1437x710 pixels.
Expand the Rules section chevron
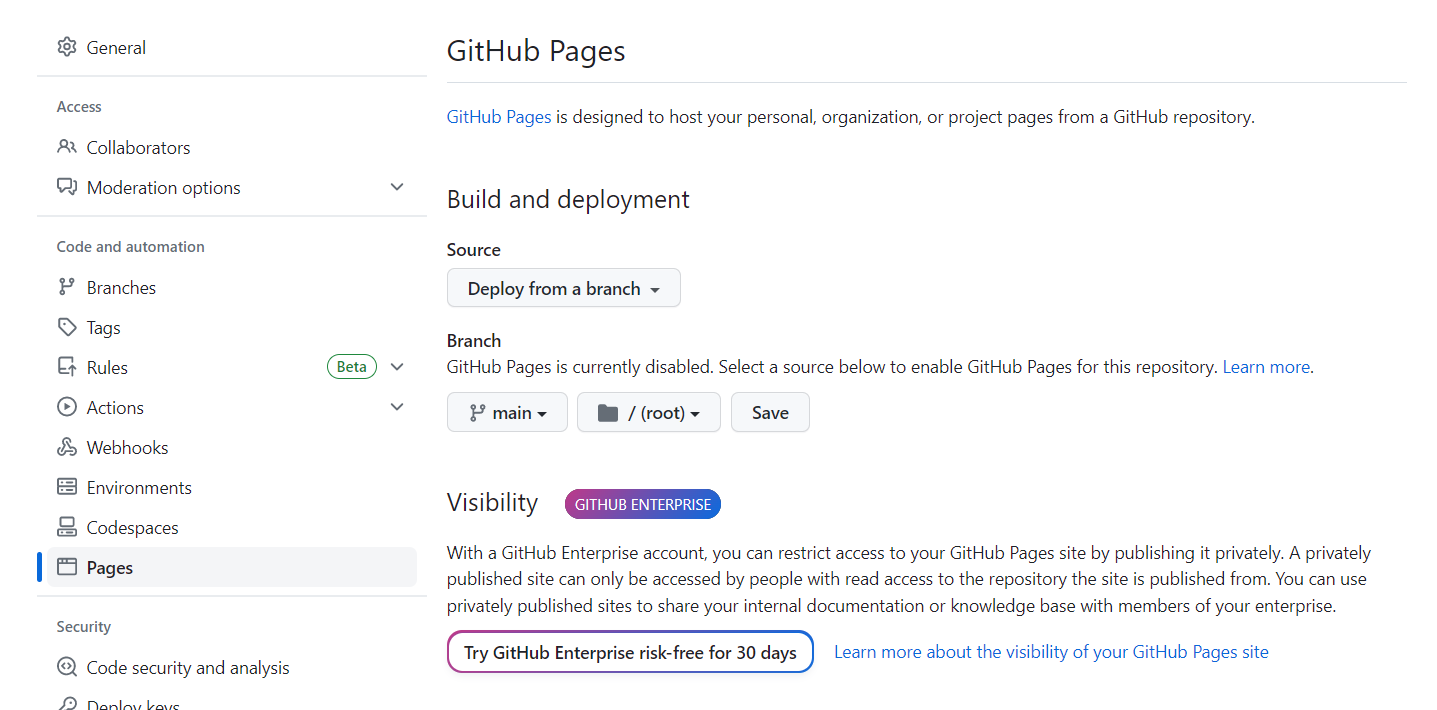(397, 367)
